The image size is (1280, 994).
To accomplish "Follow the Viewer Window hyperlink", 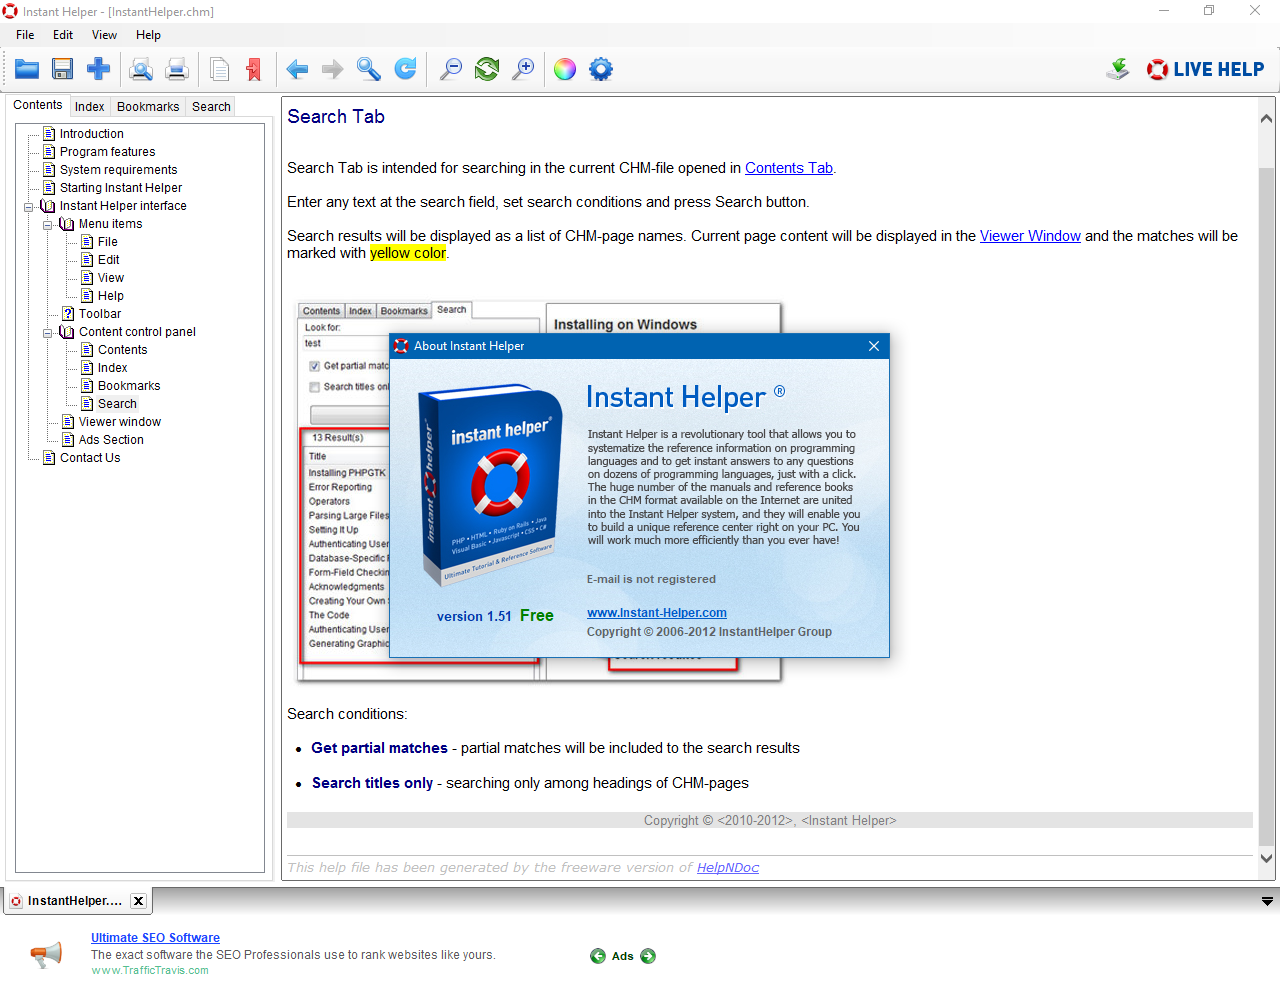I will tap(1030, 236).
